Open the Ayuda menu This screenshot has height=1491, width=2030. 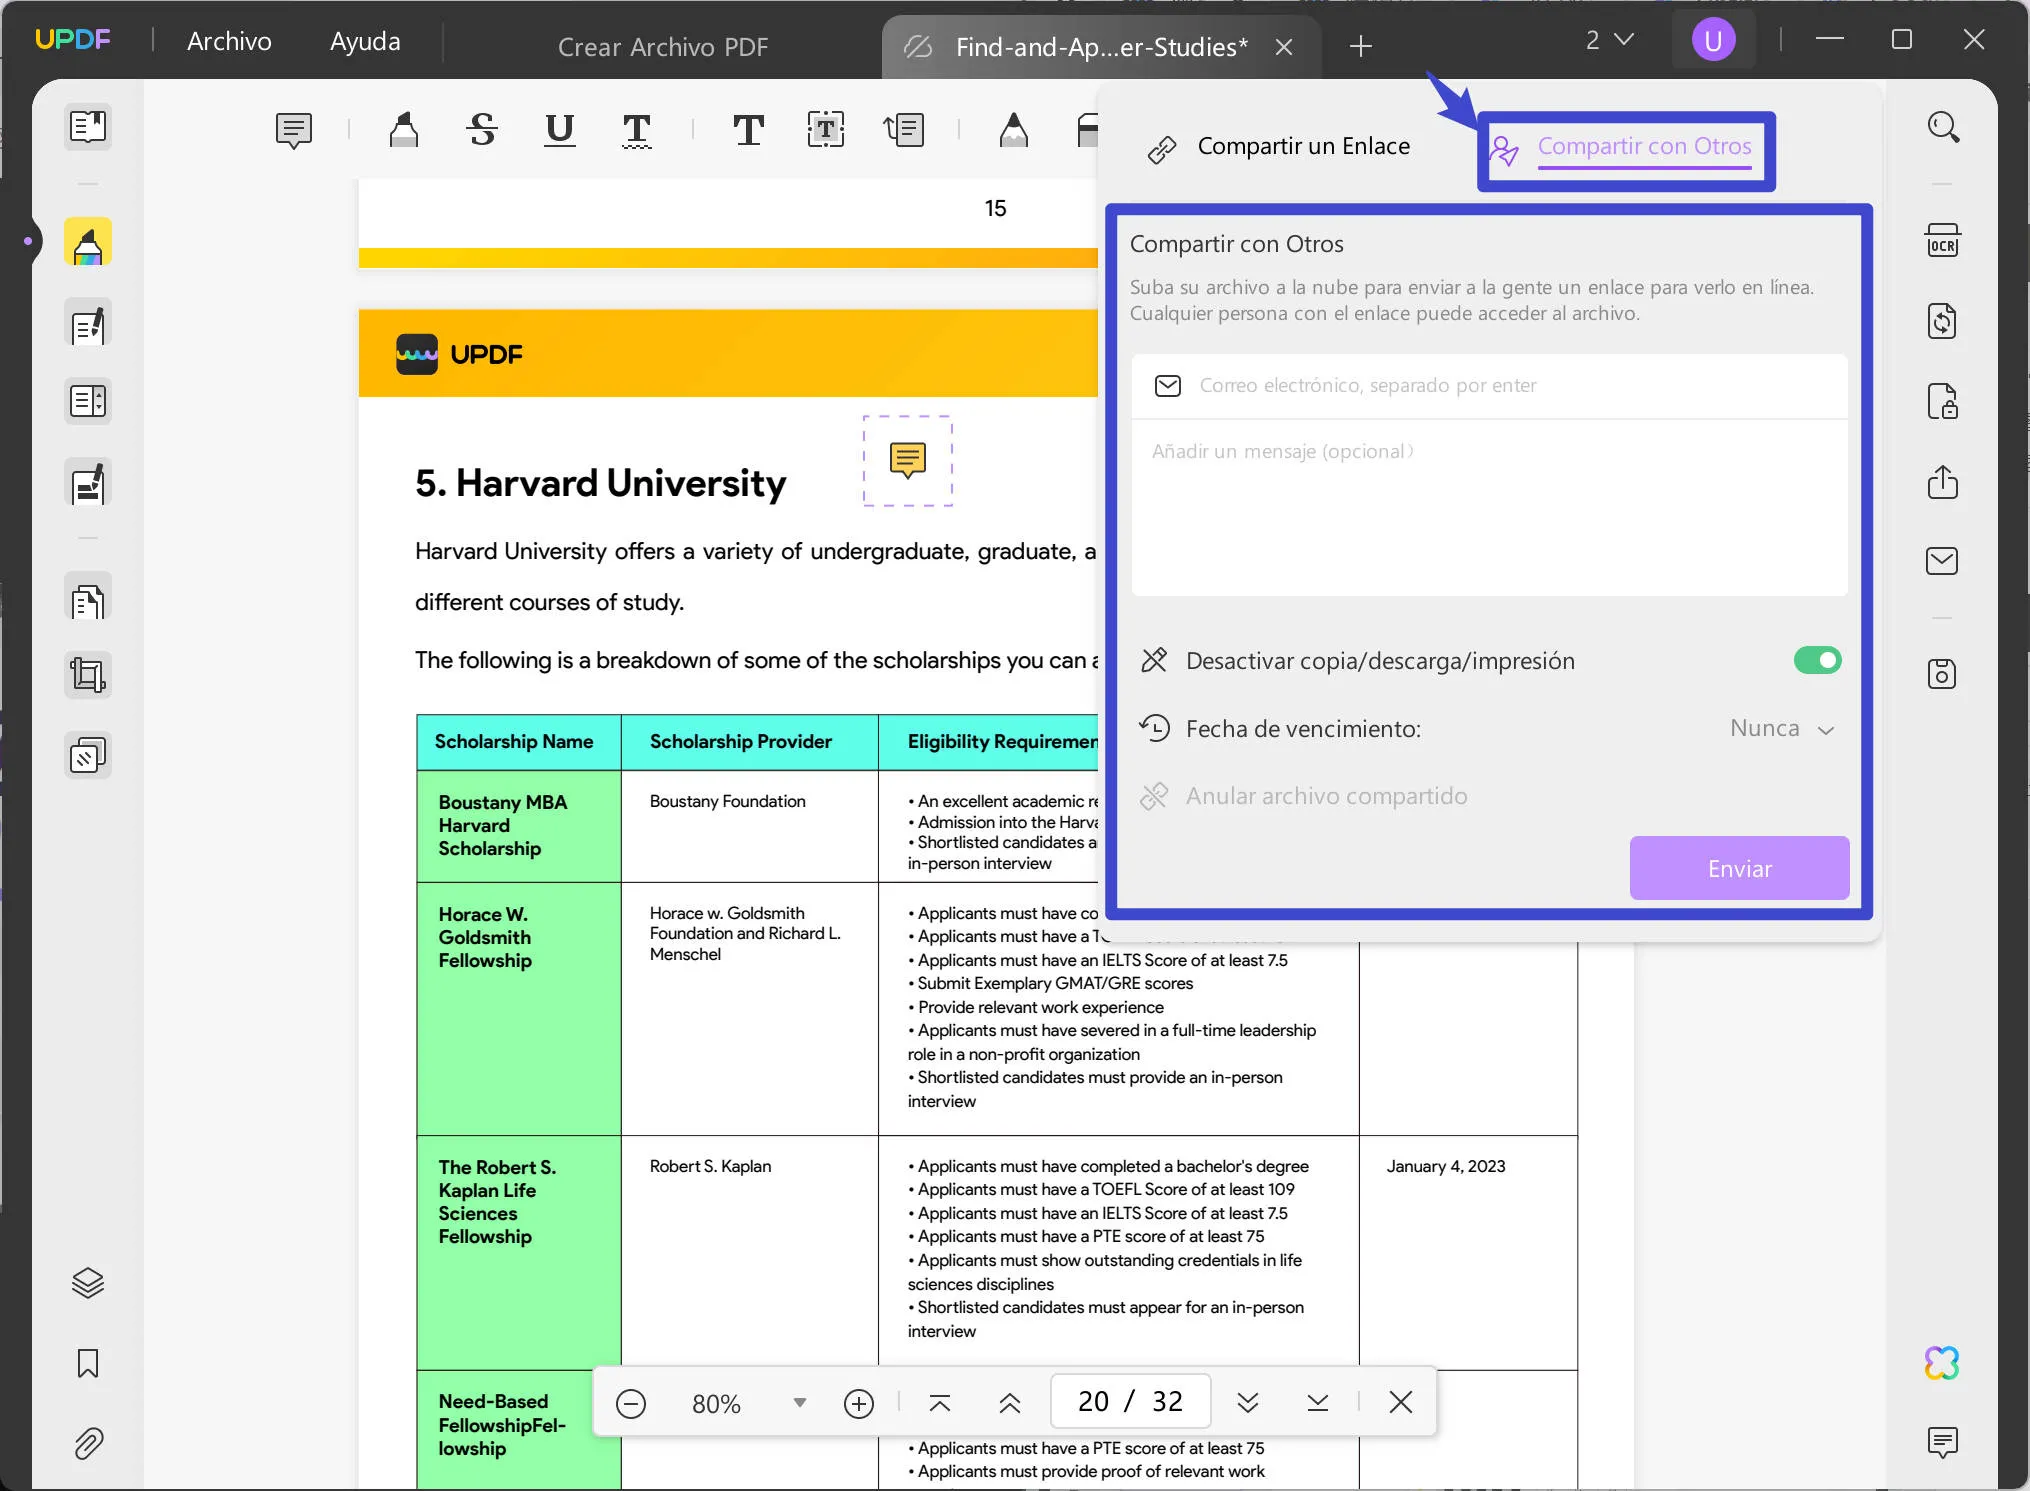click(x=365, y=41)
